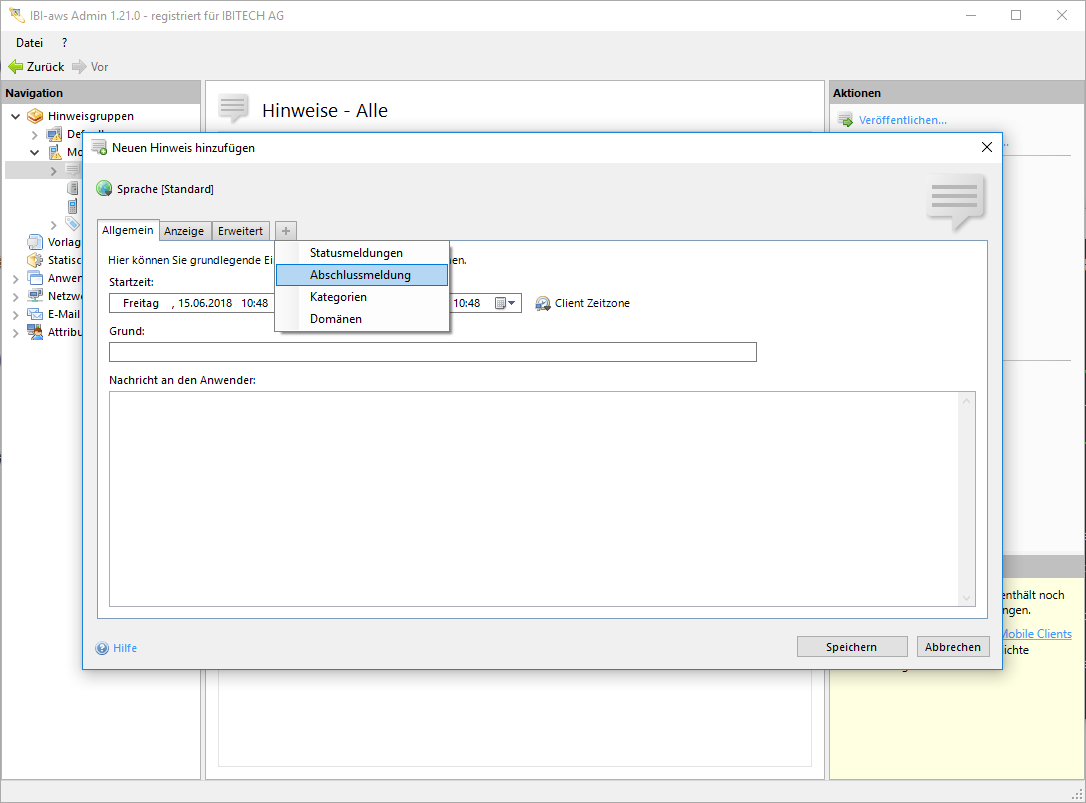The width and height of the screenshot is (1086, 803).
Task: Click the Hilfe question mark icon
Action: [102, 648]
